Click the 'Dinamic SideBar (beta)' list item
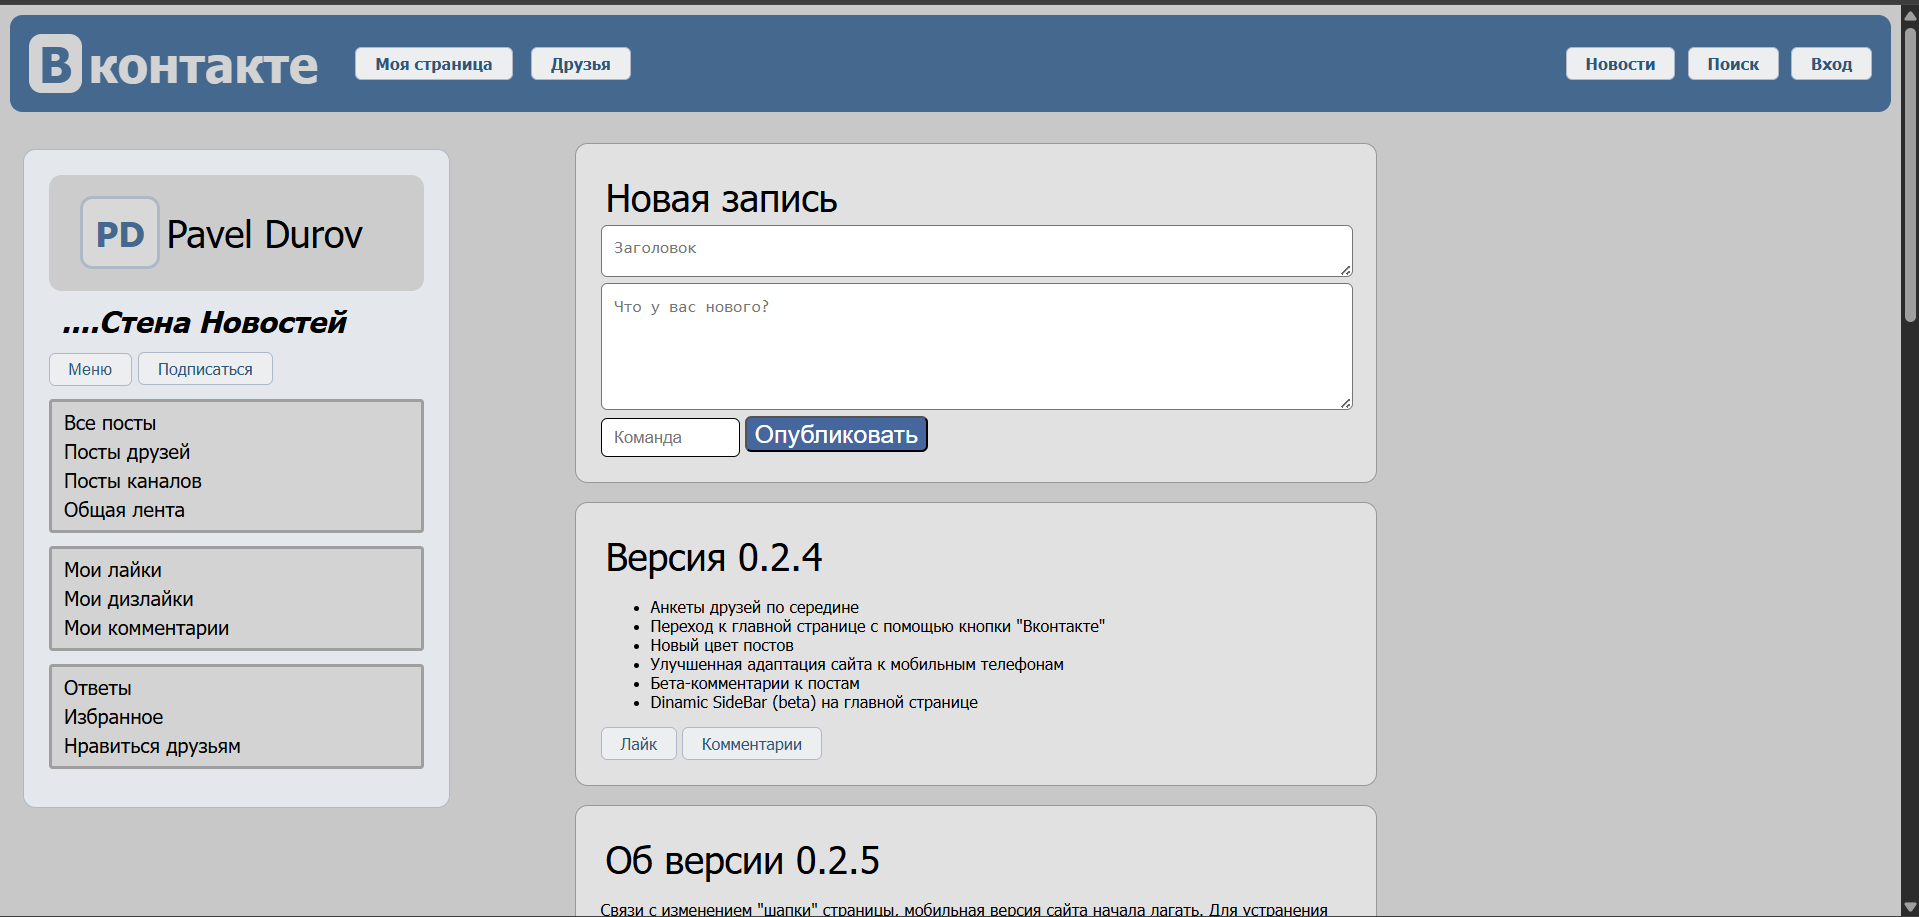This screenshot has width=1919, height=917. pyautogui.click(x=814, y=702)
